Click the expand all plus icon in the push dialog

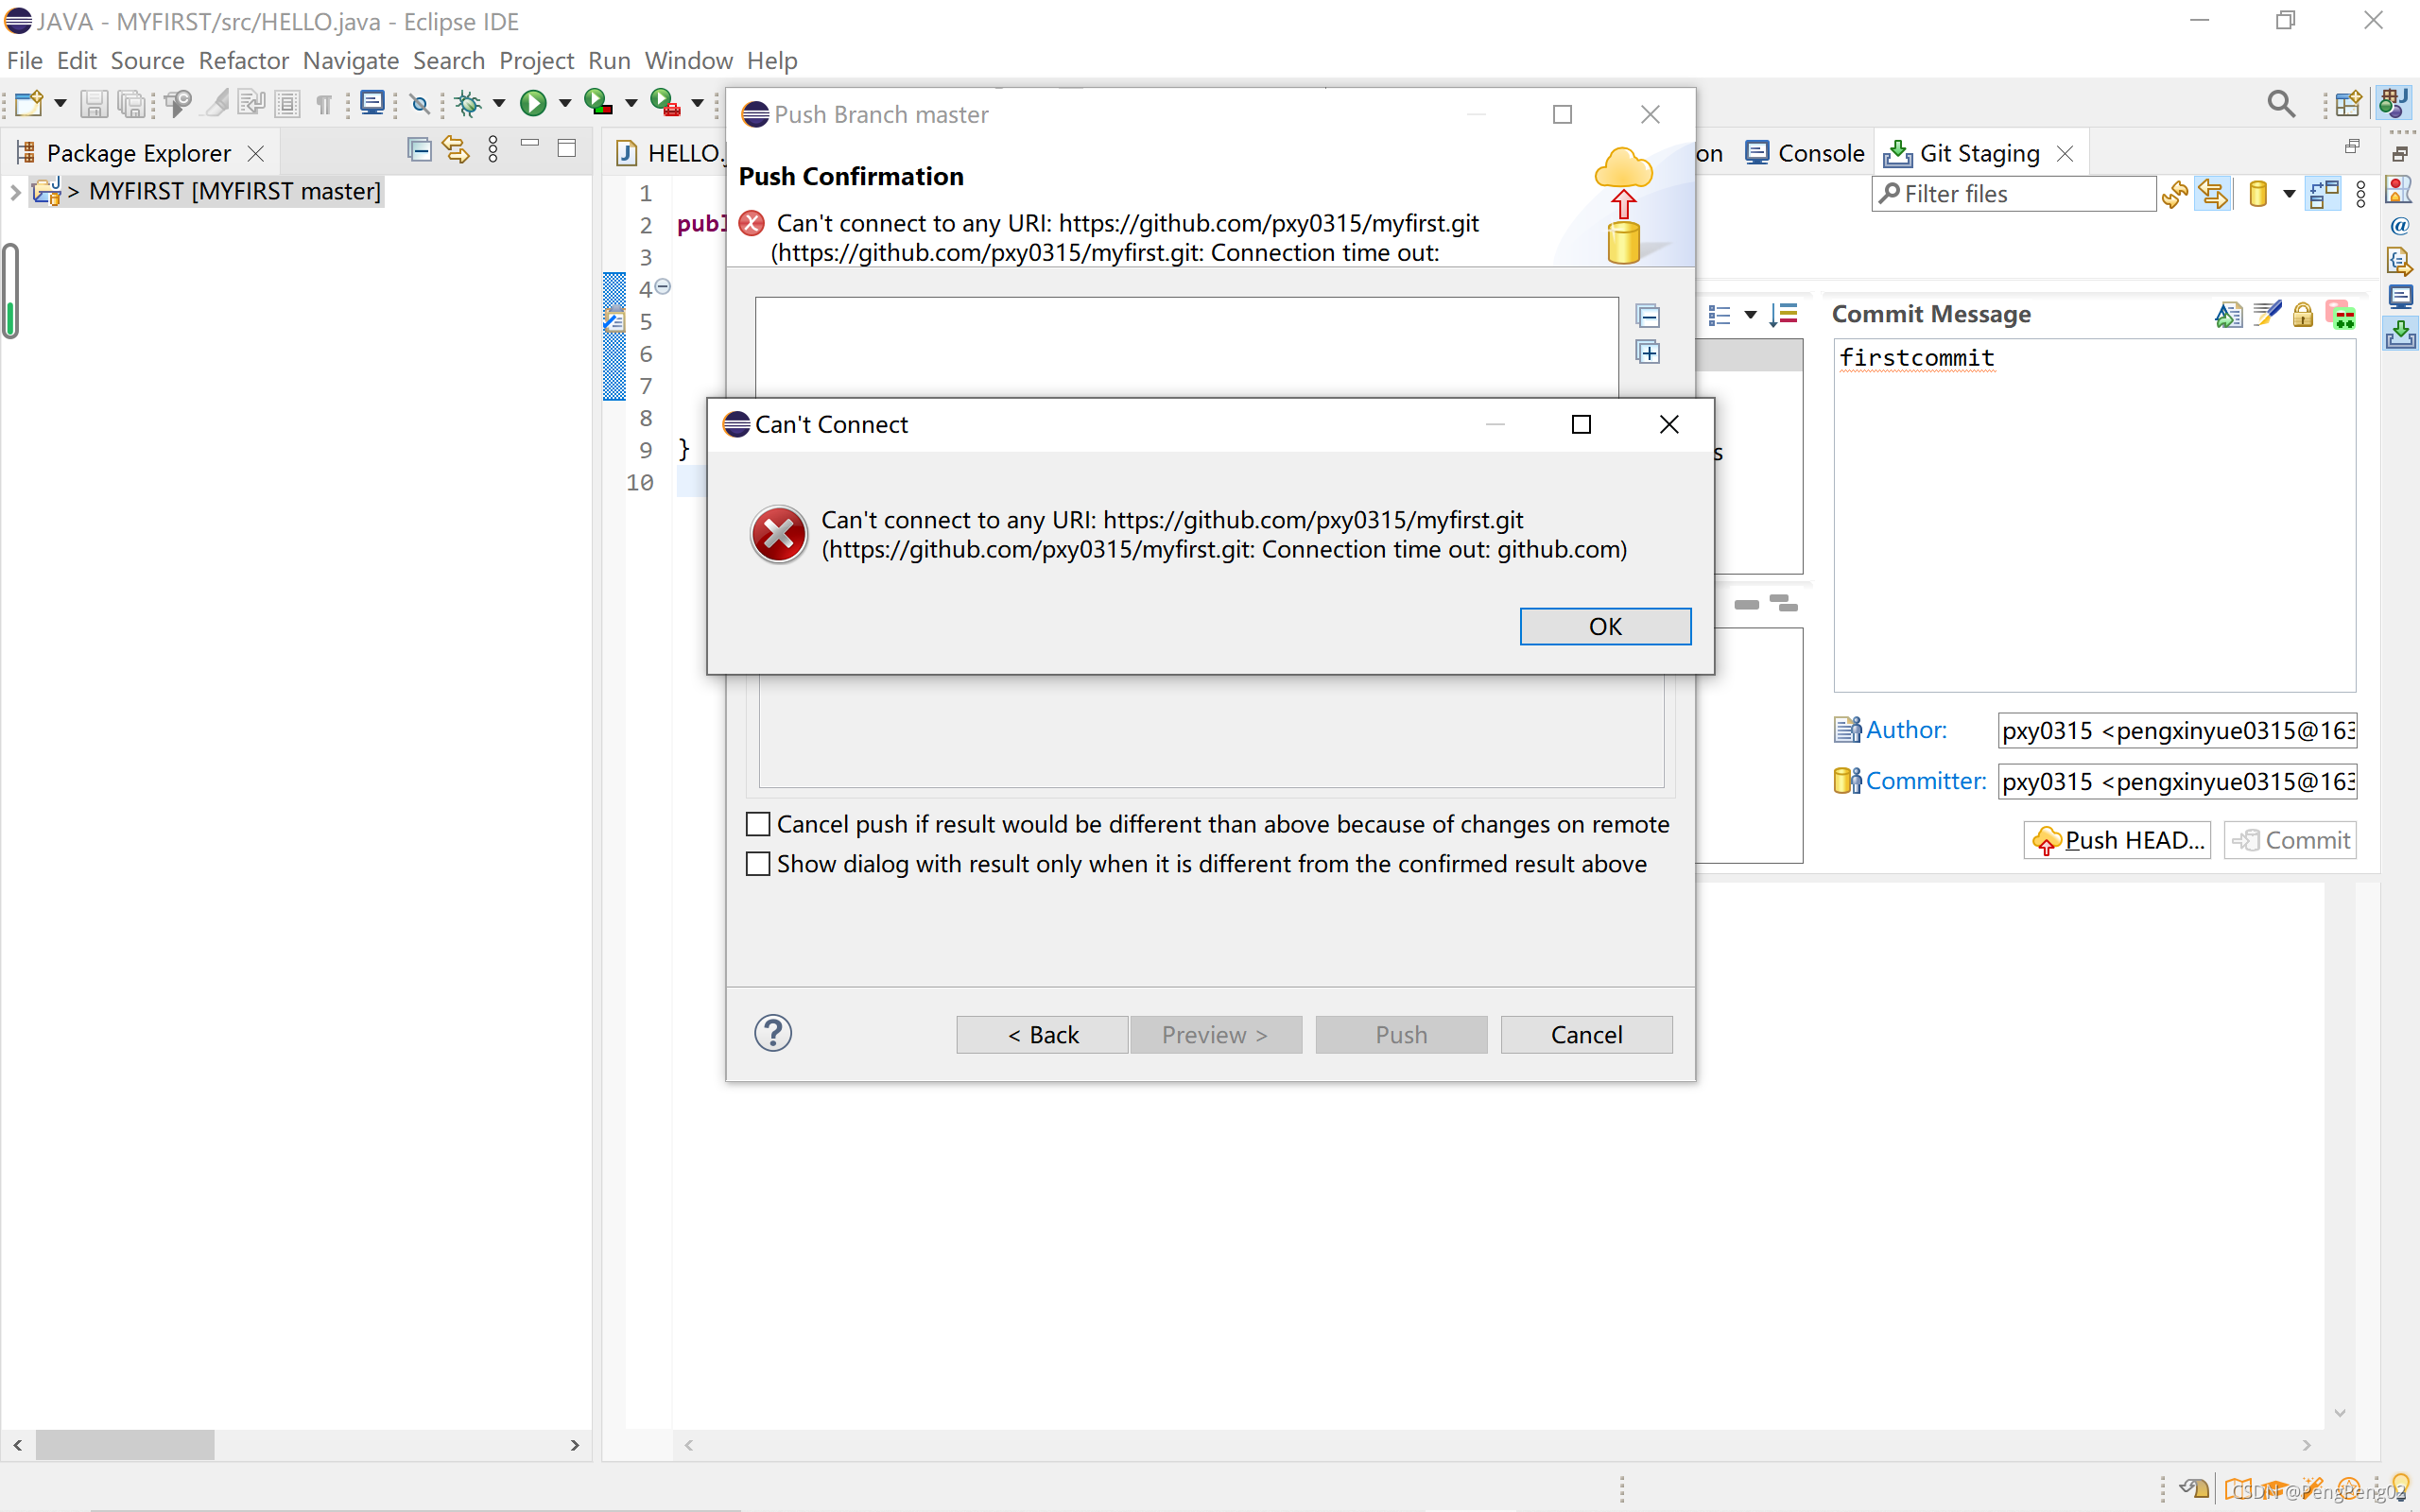pyautogui.click(x=1647, y=353)
